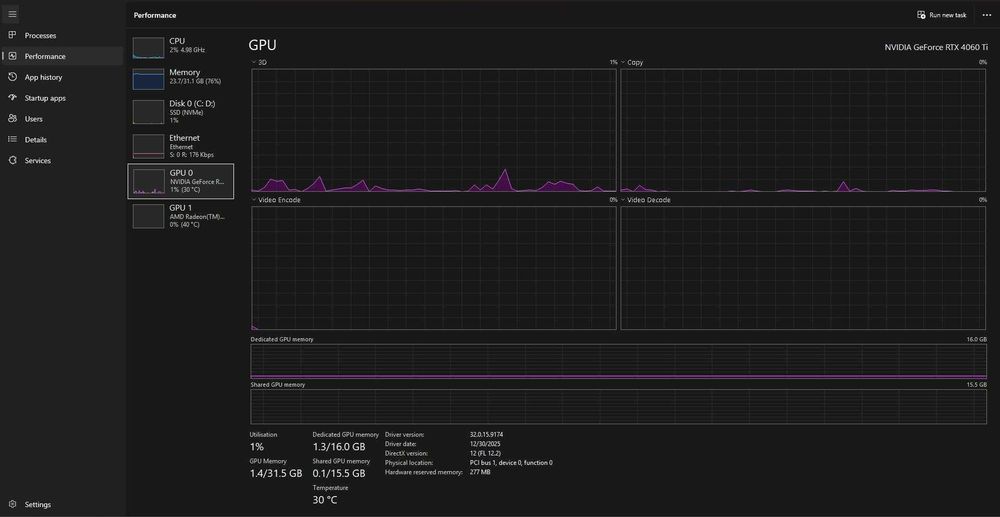
Task: Open the Processes page icon
Action: [12, 35]
